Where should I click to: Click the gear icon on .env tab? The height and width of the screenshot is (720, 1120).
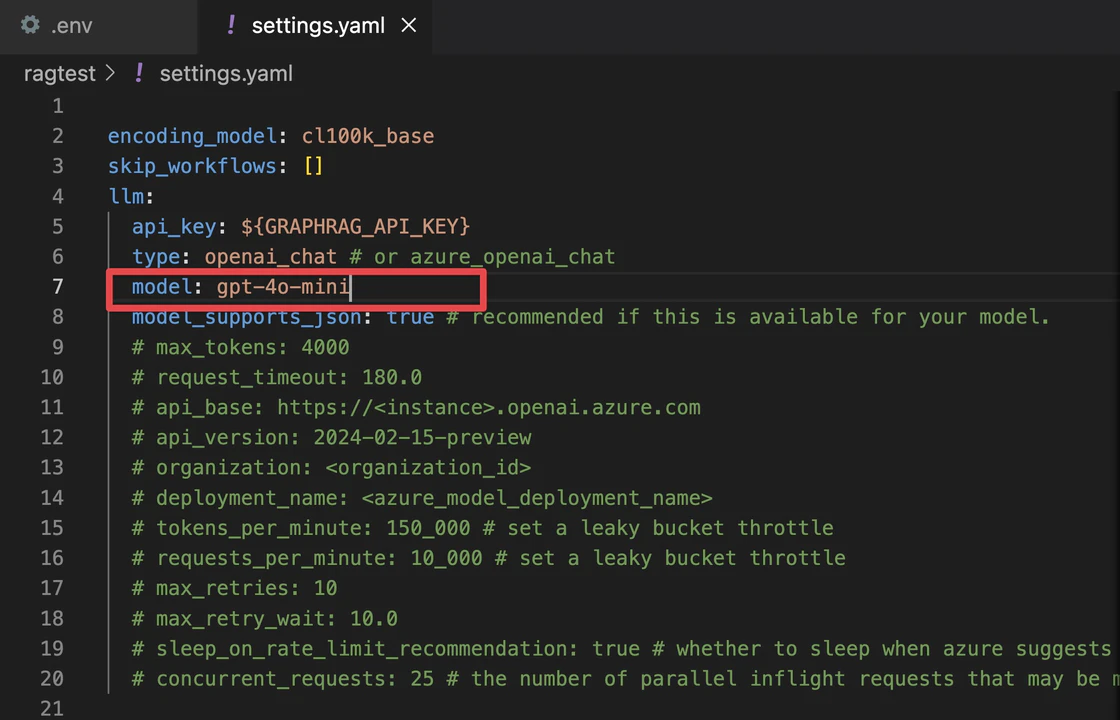30,26
